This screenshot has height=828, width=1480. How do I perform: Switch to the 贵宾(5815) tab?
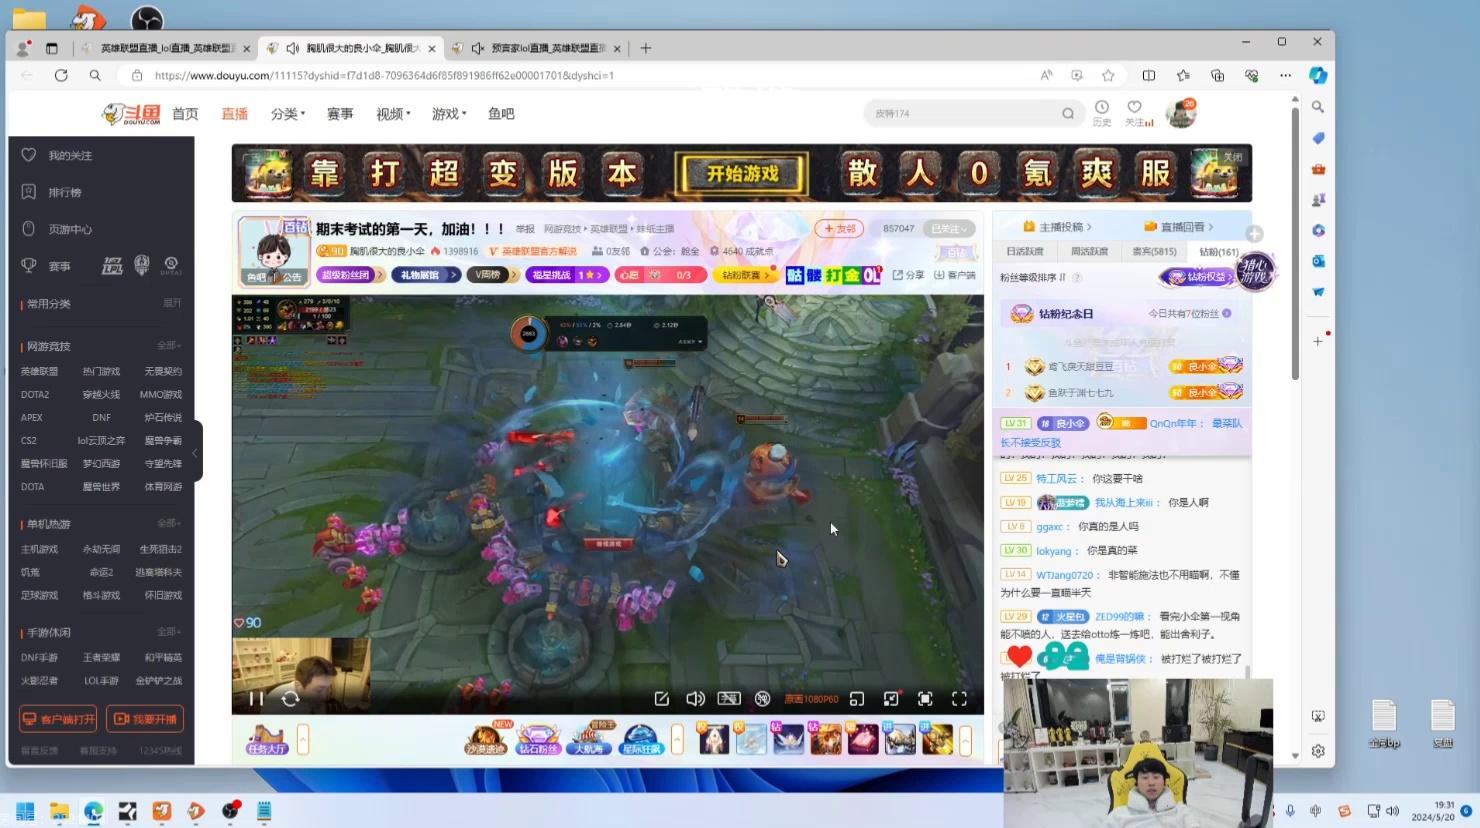tap(1154, 252)
